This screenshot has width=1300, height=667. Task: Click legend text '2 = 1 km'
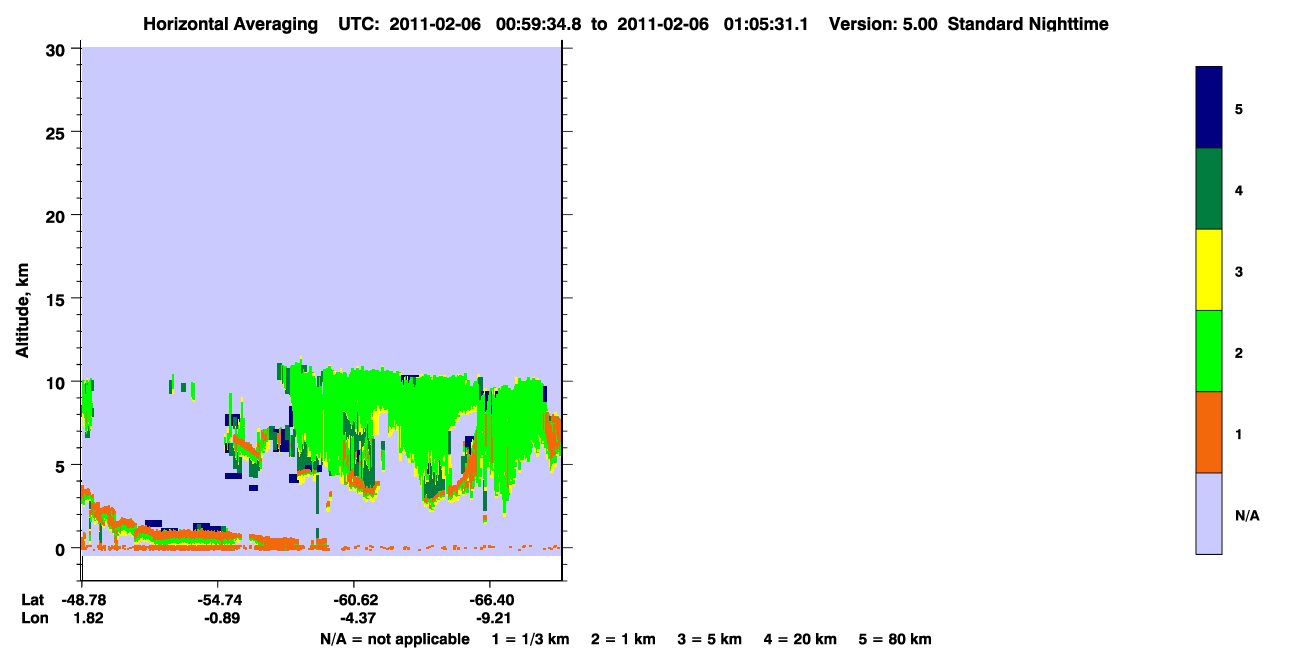(623, 639)
